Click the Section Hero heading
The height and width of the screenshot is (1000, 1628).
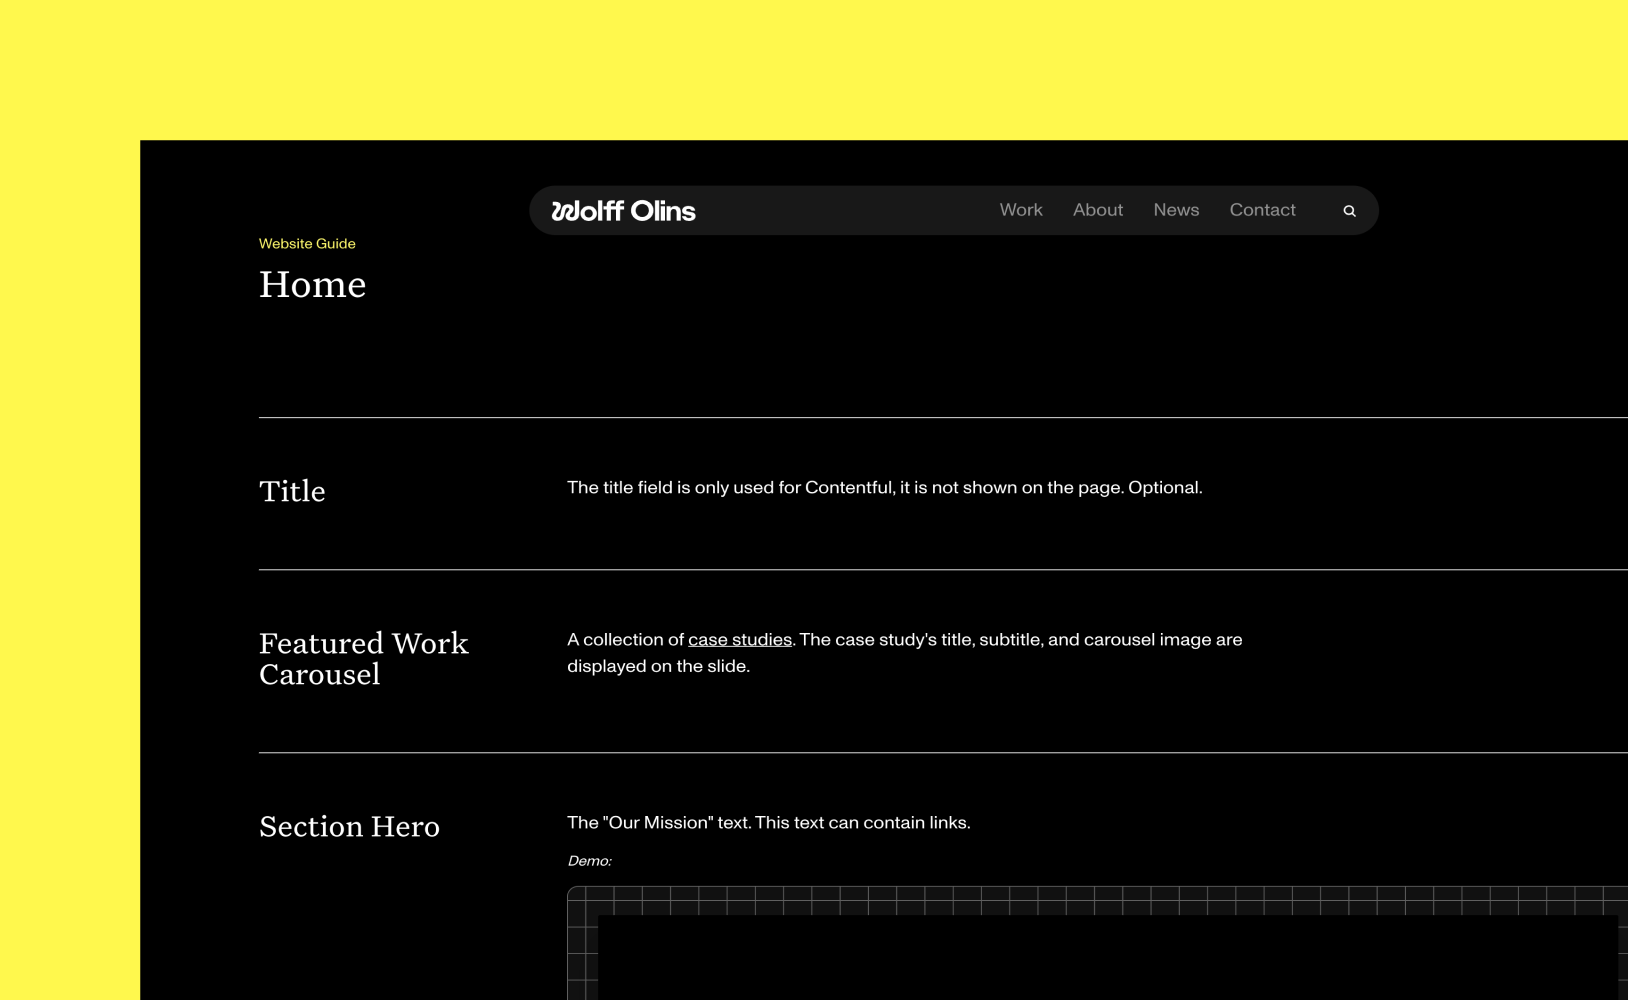(349, 826)
